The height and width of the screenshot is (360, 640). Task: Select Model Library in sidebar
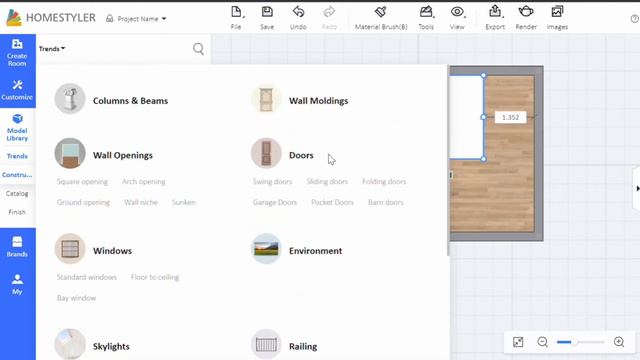(x=17, y=128)
